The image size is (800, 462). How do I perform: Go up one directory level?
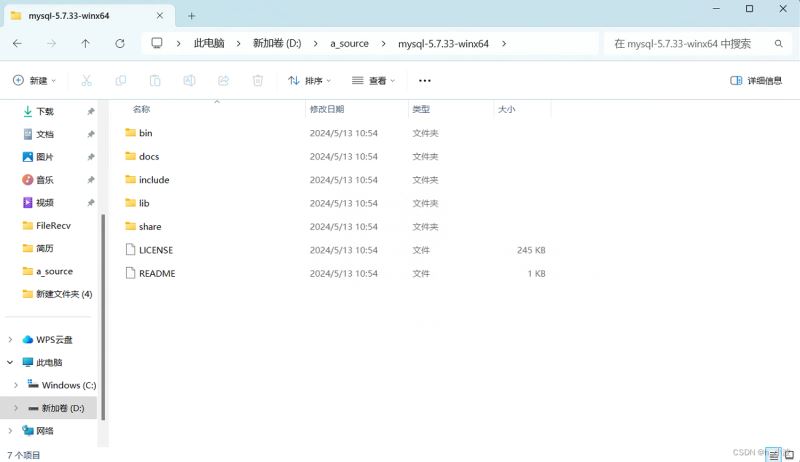click(x=85, y=44)
